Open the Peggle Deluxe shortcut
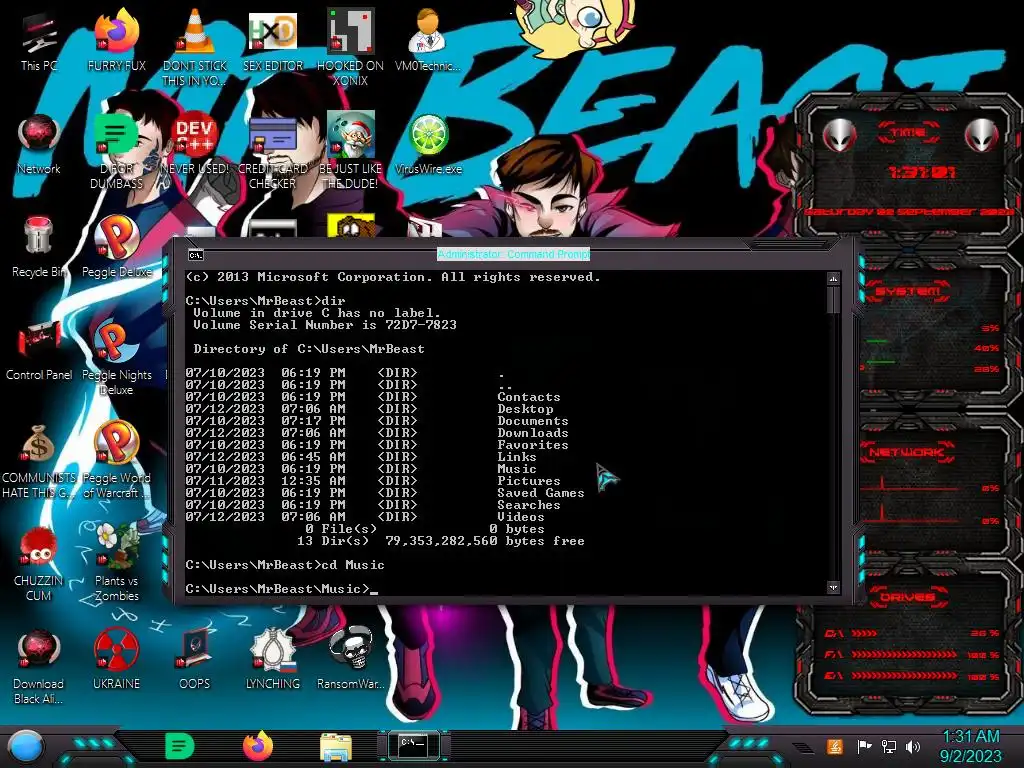This screenshot has height=768, width=1024. (116, 247)
